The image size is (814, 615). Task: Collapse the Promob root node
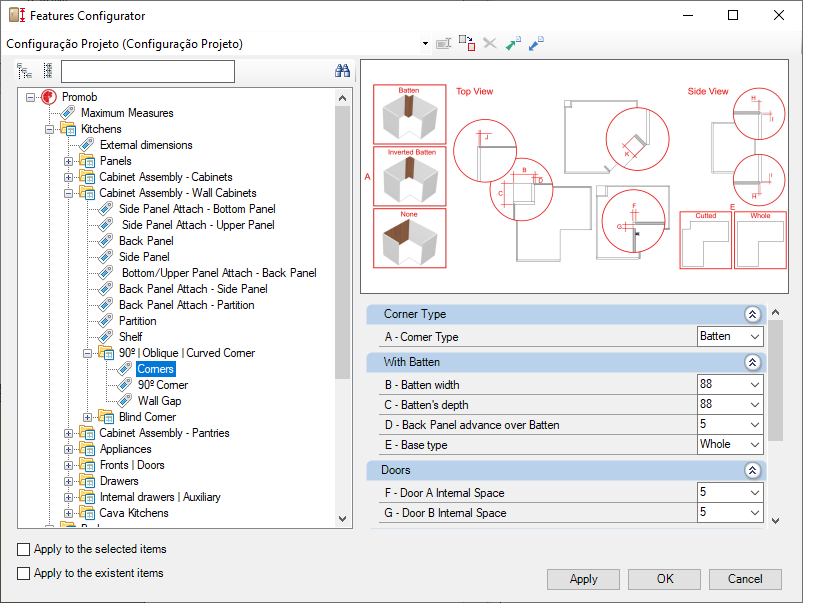[x=31, y=97]
